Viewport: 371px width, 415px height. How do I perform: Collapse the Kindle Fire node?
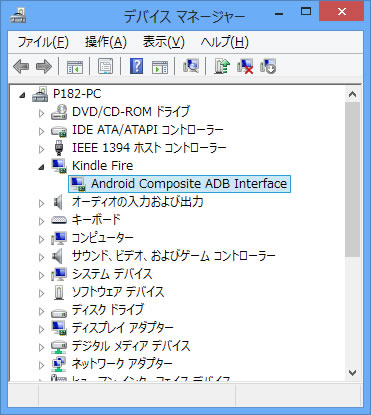tap(41, 167)
